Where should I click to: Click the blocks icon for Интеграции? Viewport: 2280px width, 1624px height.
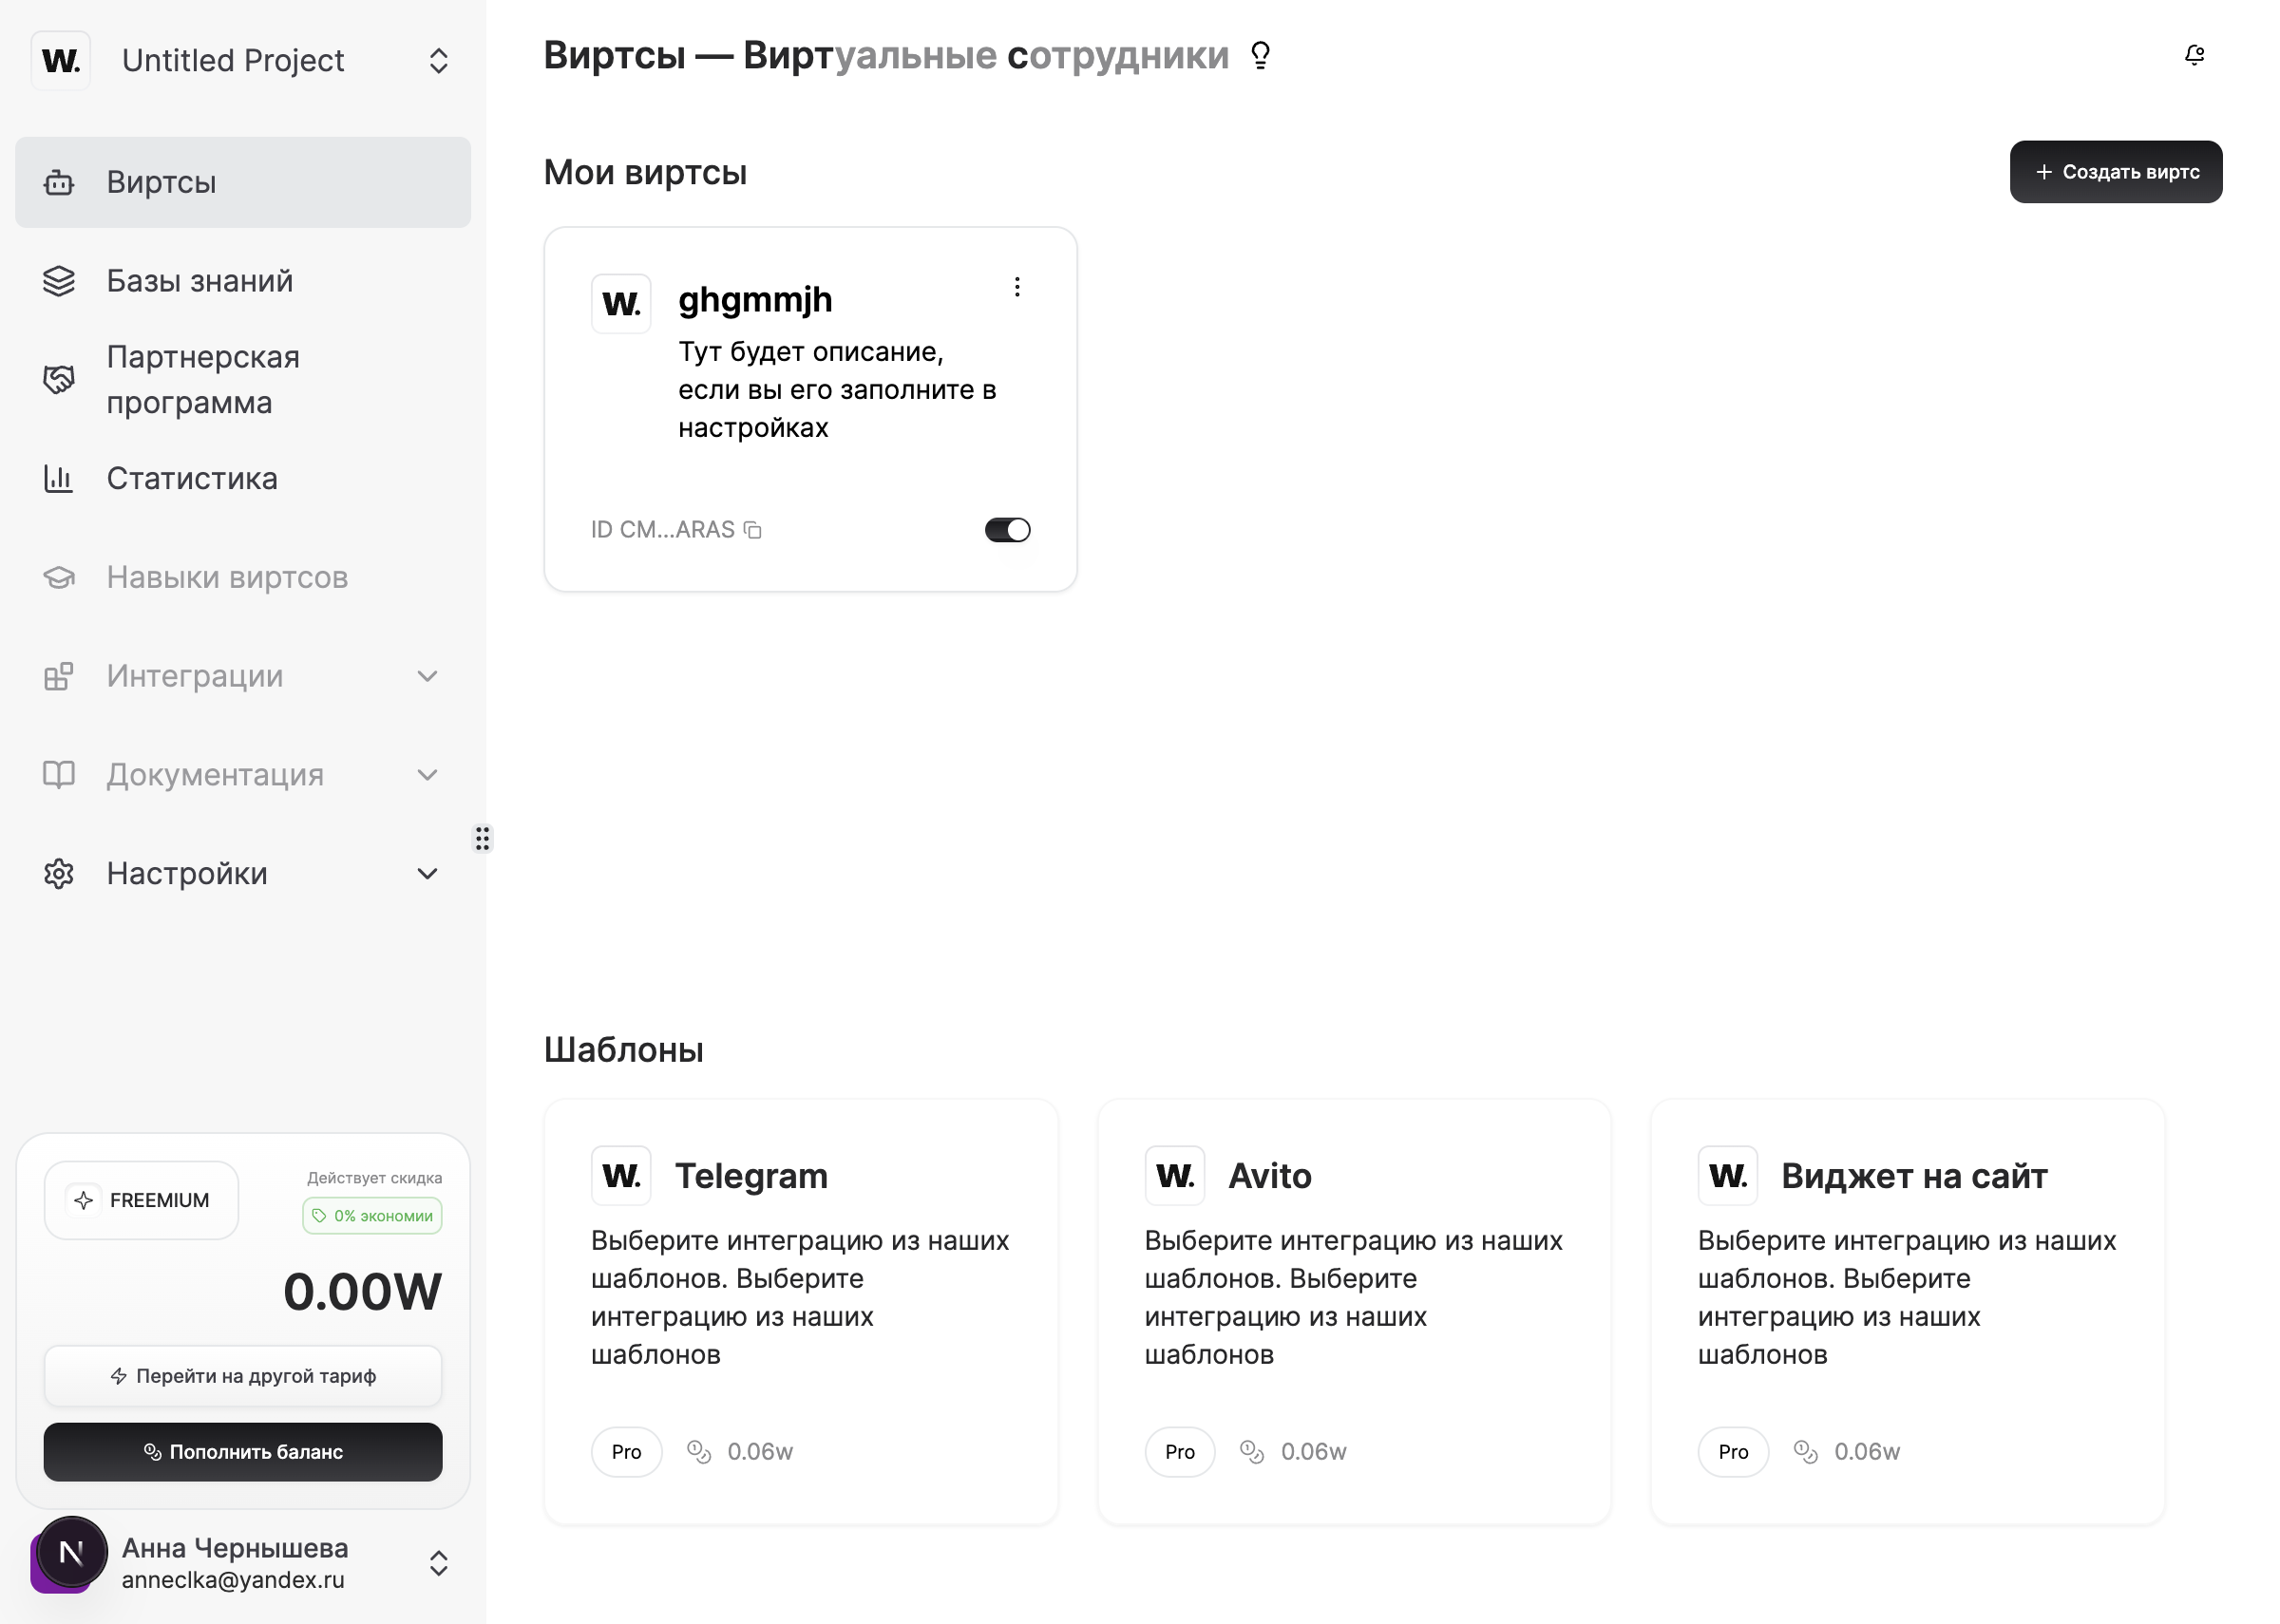[59, 676]
